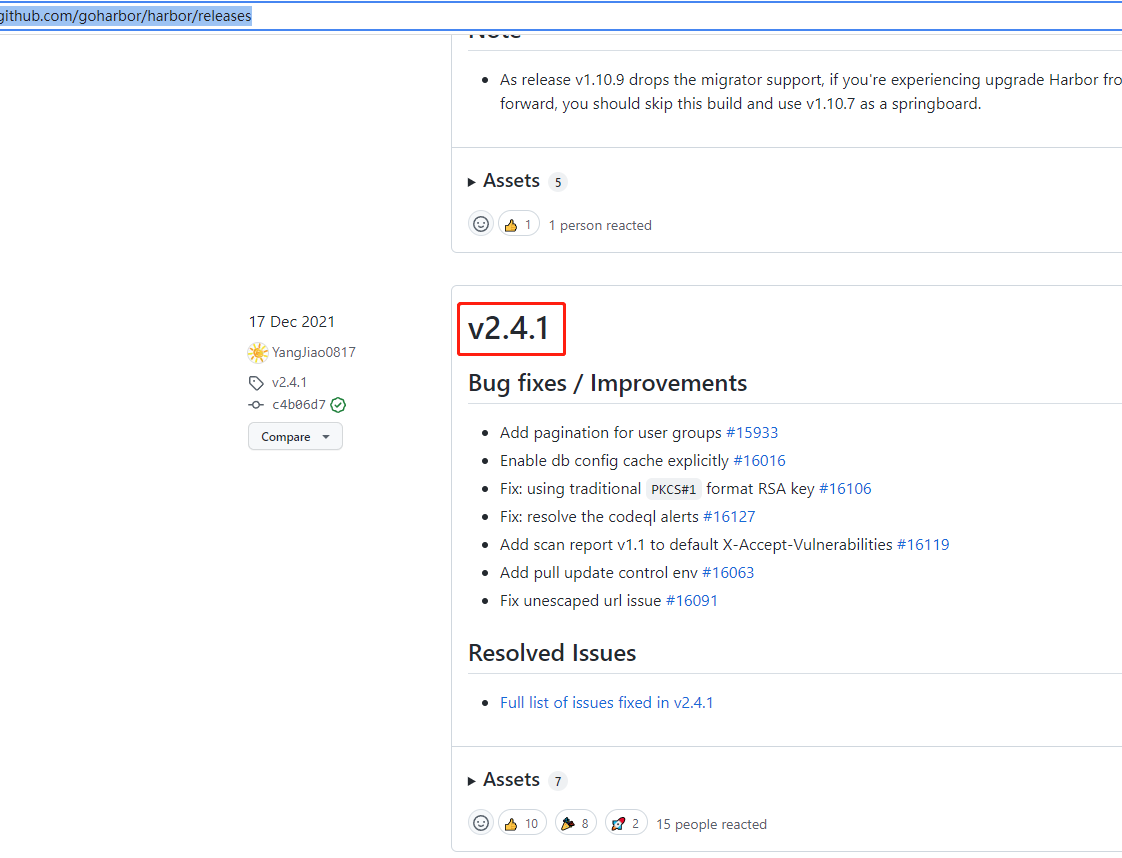Add reaction smiley on the 1 person reacted row
This screenshot has width=1122, height=858.
click(481, 224)
